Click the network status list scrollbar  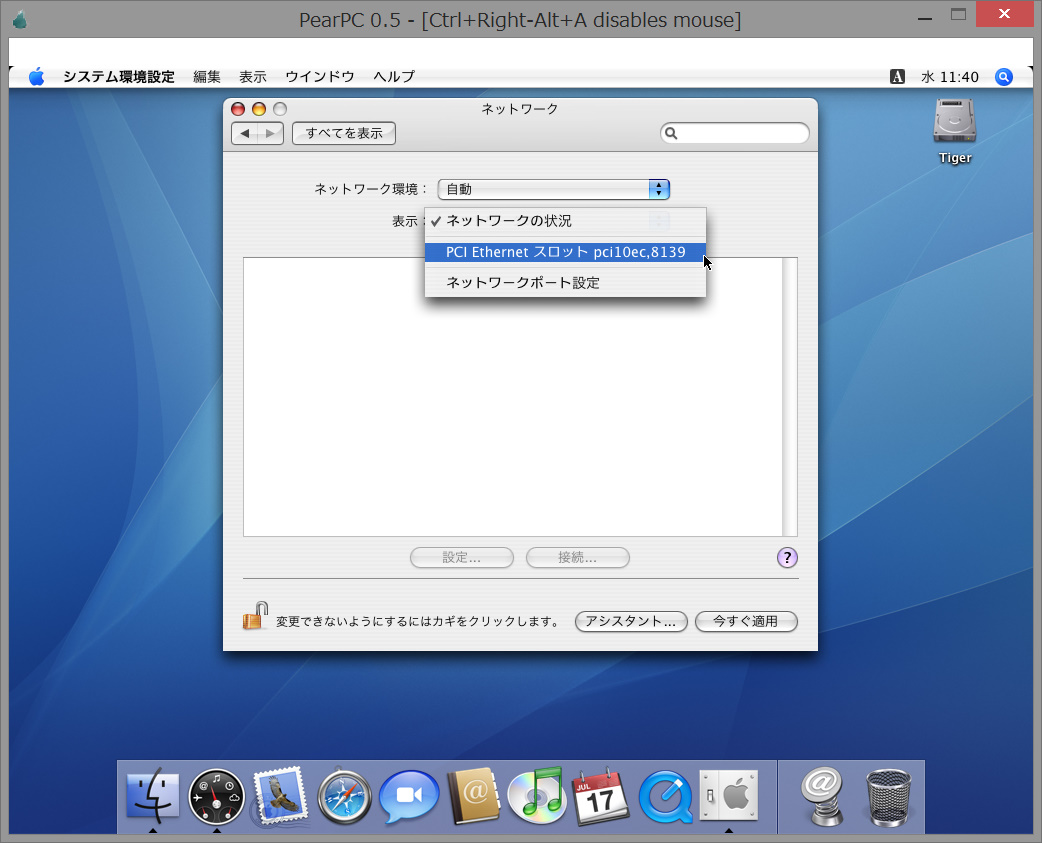789,397
